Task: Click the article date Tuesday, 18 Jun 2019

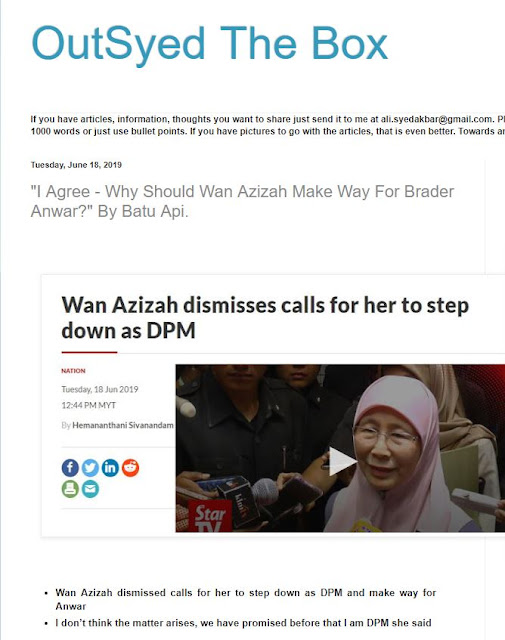Action: tap(100, 389)
